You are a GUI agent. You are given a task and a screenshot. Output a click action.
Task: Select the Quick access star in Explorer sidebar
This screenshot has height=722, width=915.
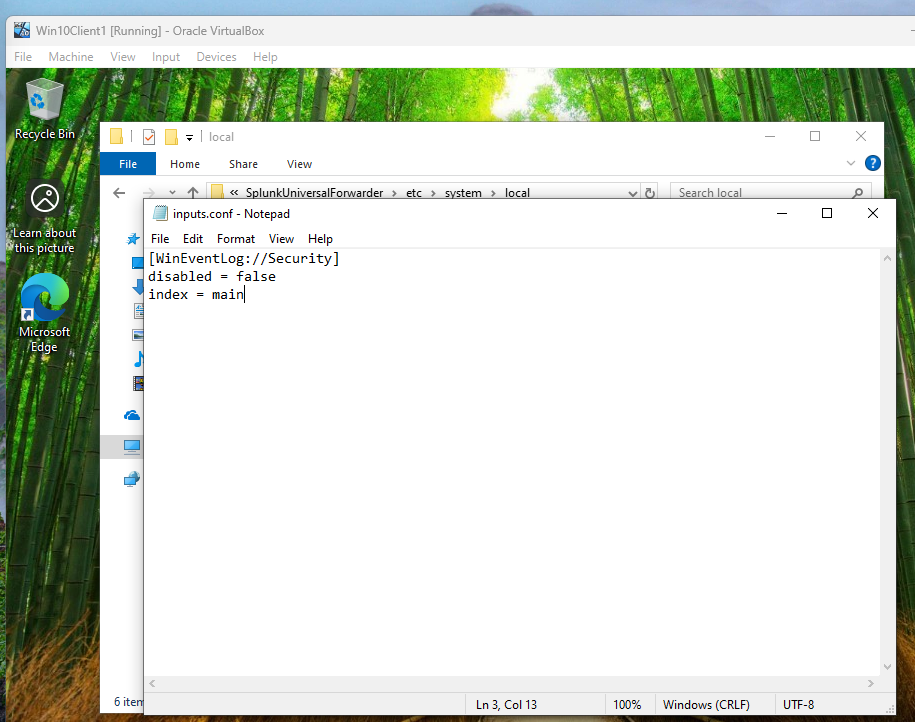pos(133,239)
